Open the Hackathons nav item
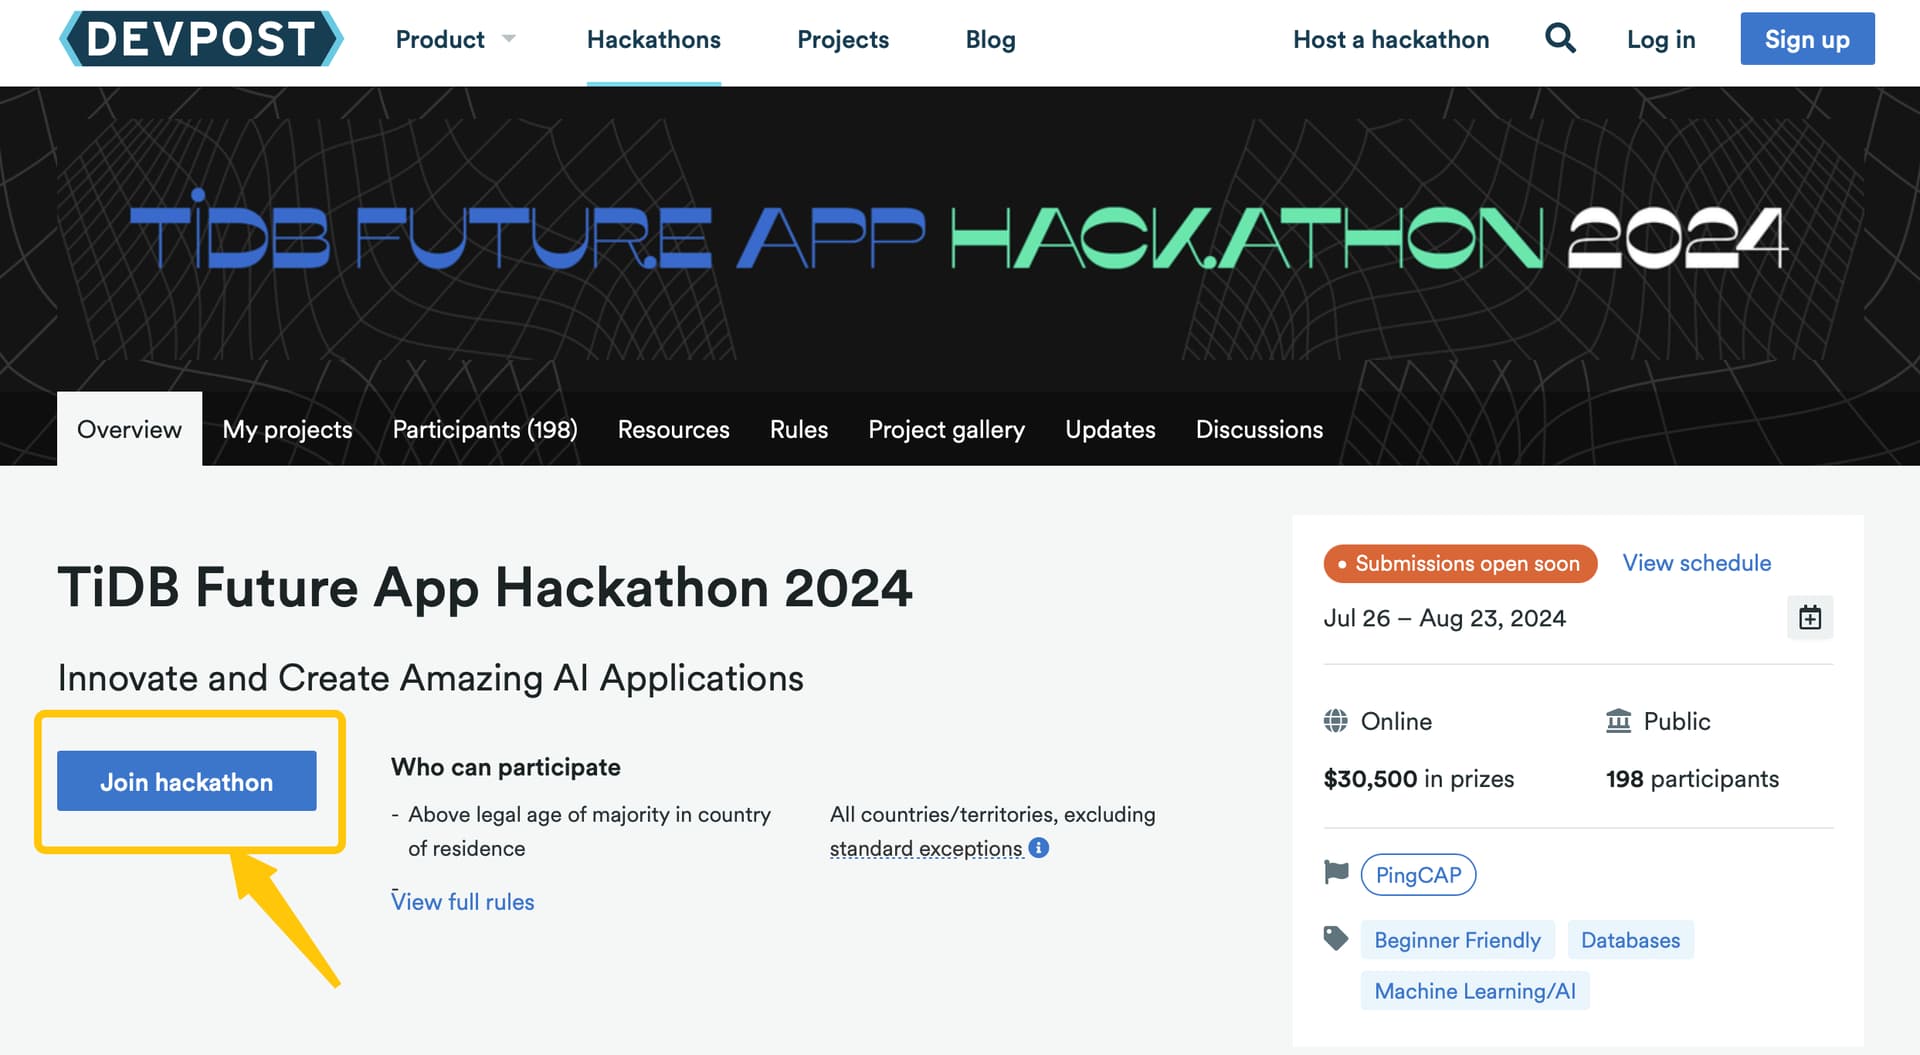The height and width of the screenshot is (1055, 1920). (654, 39)
